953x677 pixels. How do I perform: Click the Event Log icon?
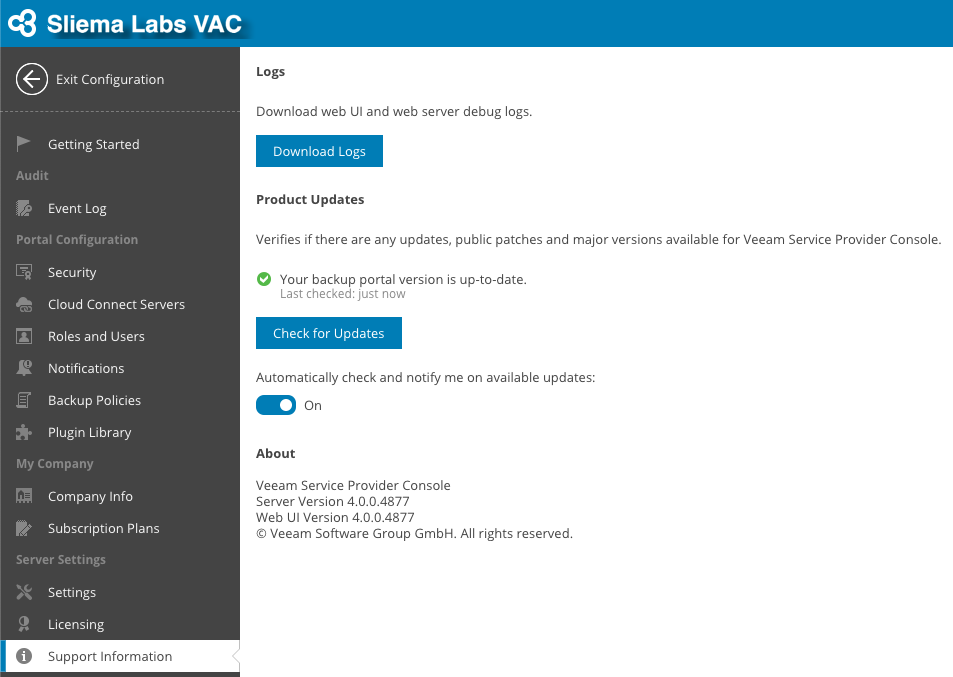click(x=24, y=208)
